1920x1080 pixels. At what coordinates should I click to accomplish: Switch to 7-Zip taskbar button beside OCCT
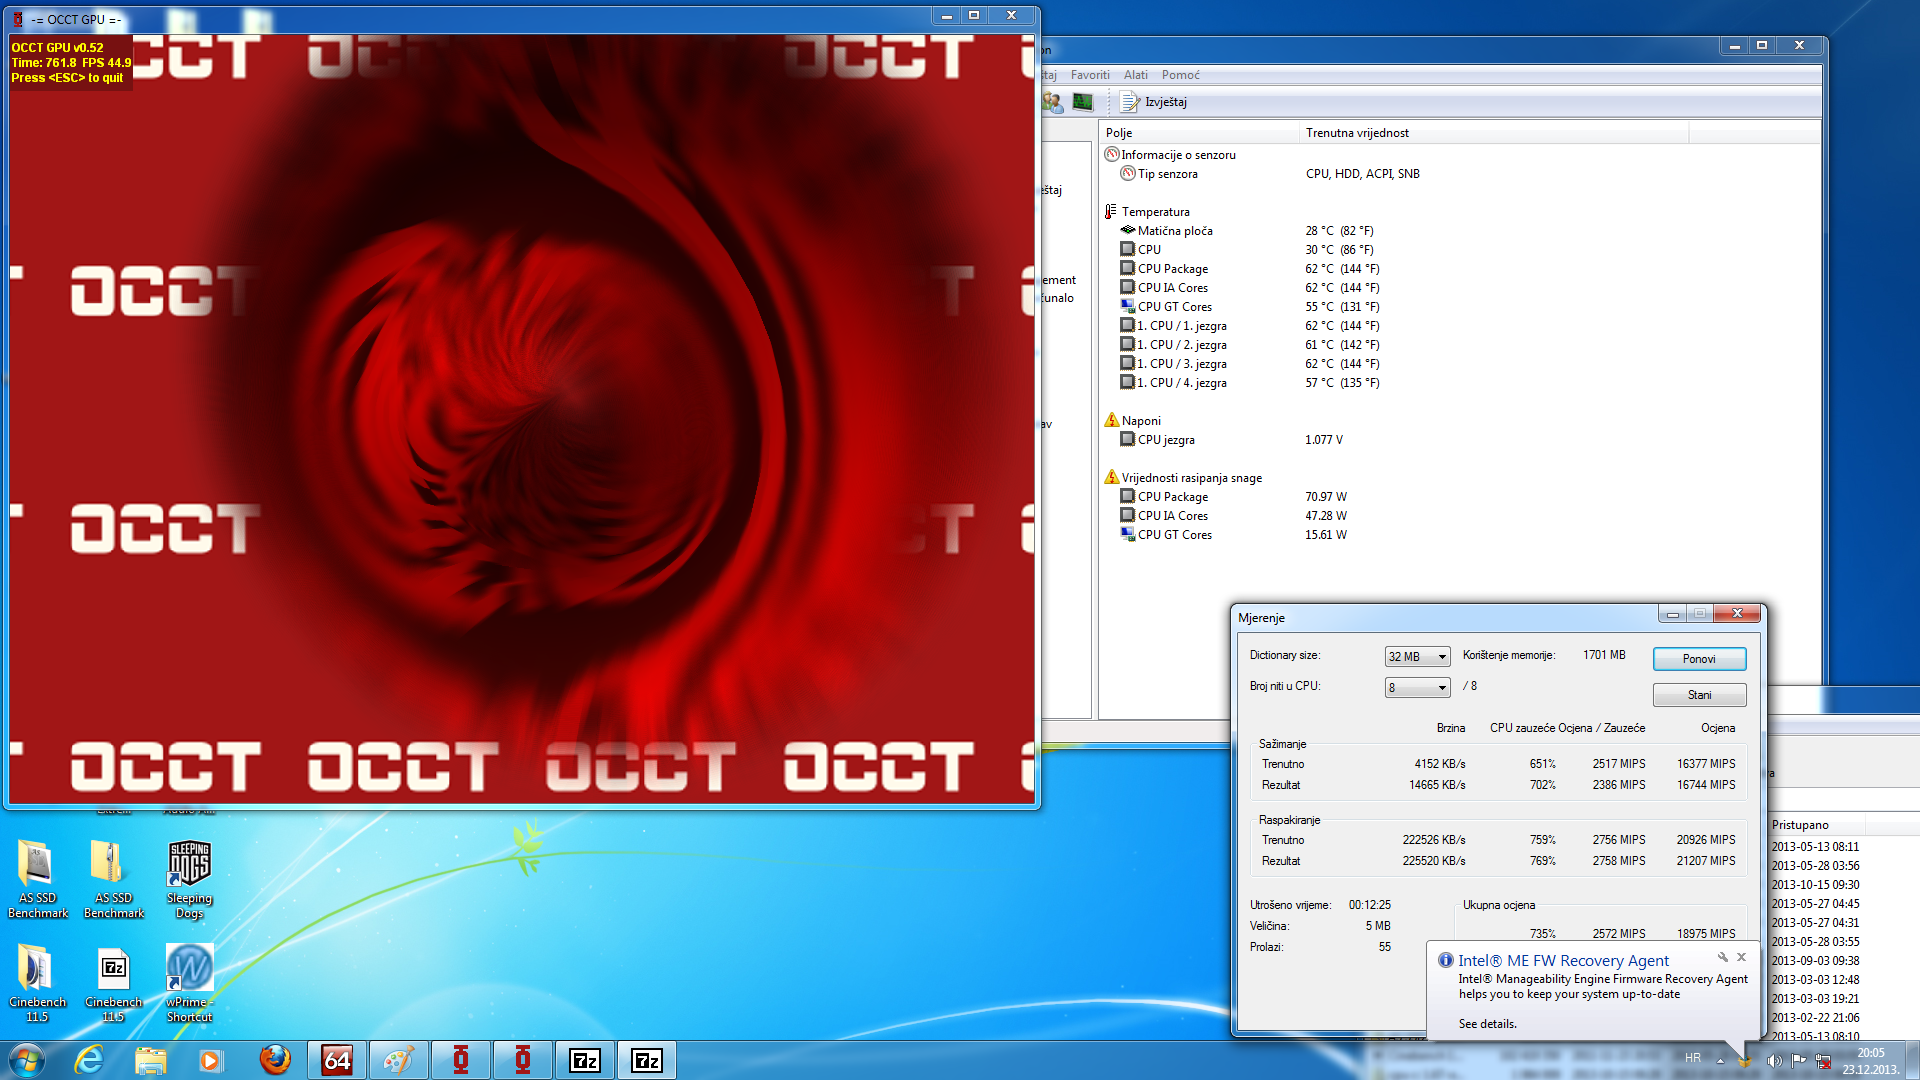[585, 1060]
